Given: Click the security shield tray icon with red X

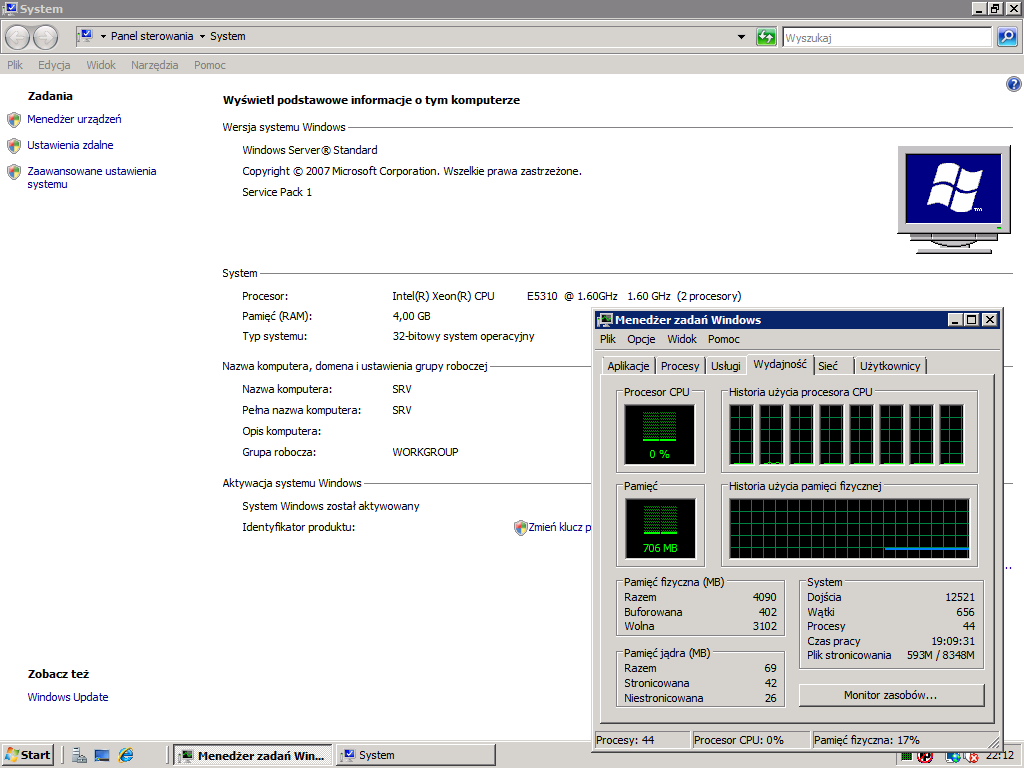Looking at the screenshot, I should point(972,758).
